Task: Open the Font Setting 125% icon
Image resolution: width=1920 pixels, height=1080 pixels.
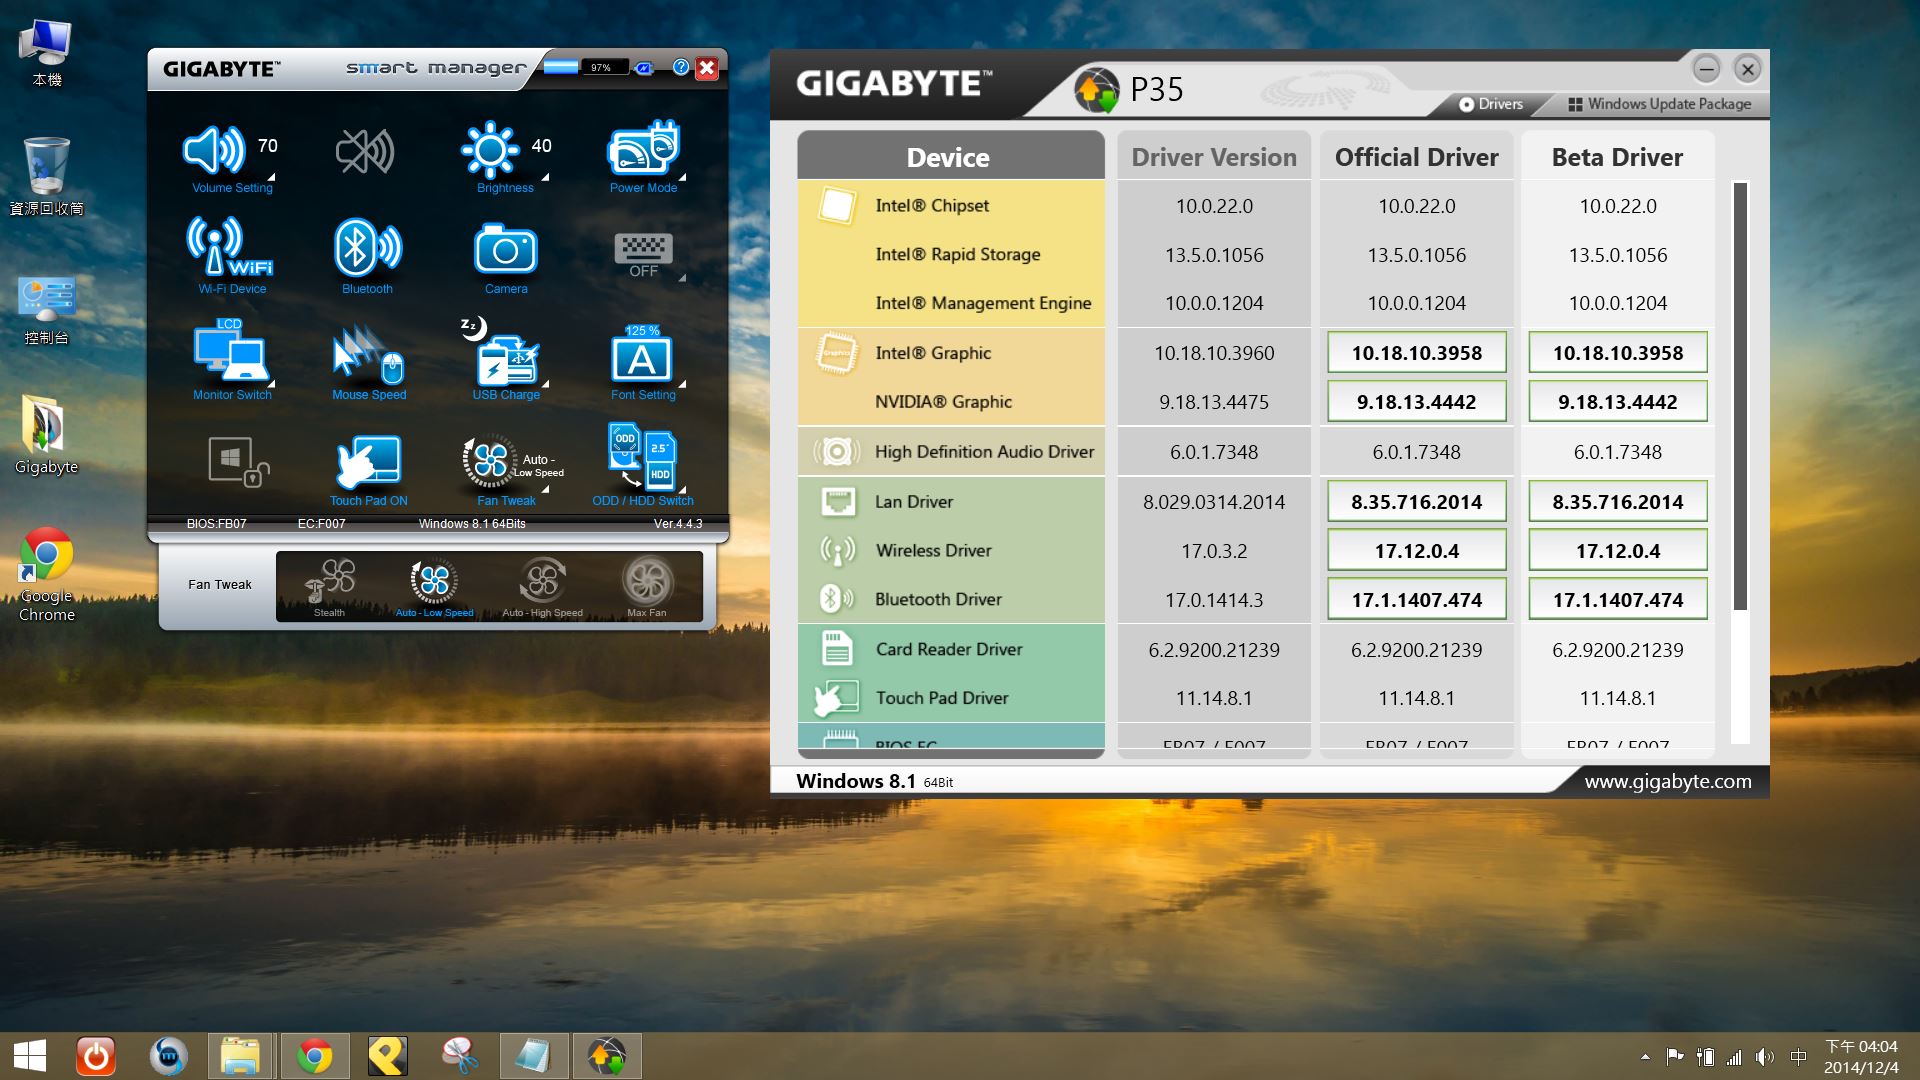Action: coord(642,354)
